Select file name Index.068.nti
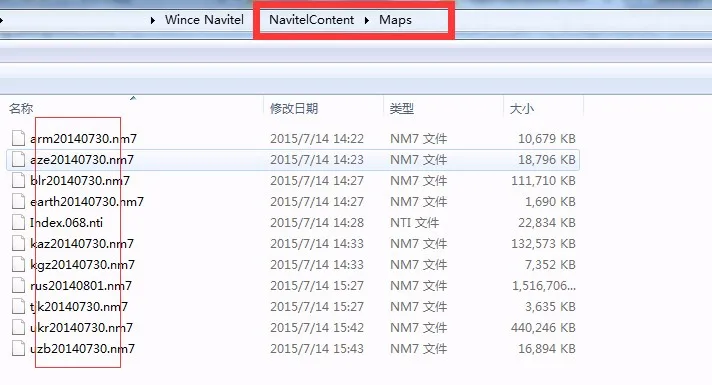712x385 pixels. (66, 222)
